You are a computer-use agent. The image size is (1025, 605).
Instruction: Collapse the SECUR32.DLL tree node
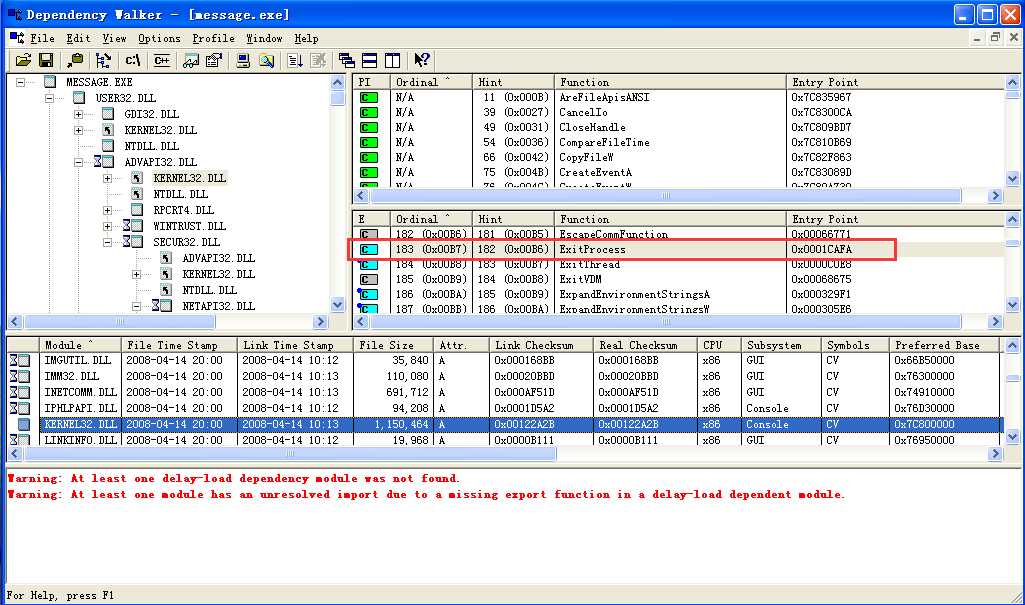(x=107, y=242)
